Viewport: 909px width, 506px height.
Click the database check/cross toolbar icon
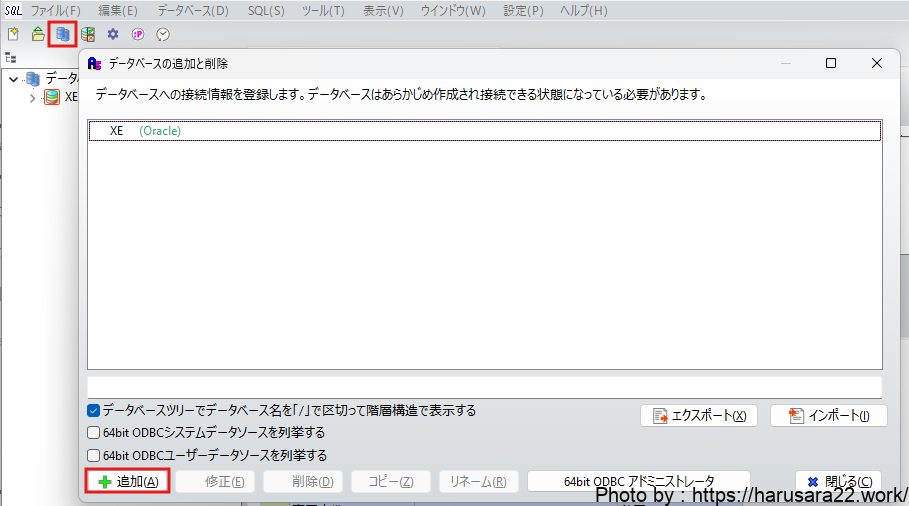click(88, 34)
